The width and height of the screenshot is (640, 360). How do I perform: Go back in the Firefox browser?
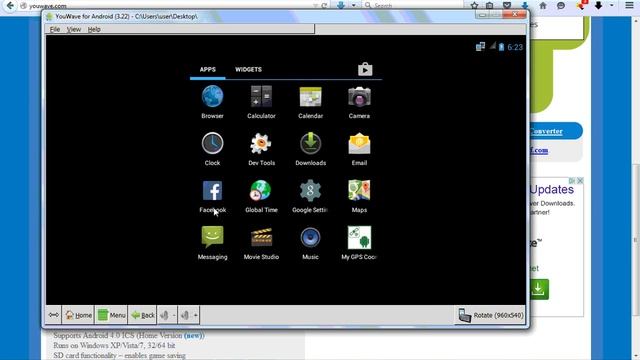(10, 6)
